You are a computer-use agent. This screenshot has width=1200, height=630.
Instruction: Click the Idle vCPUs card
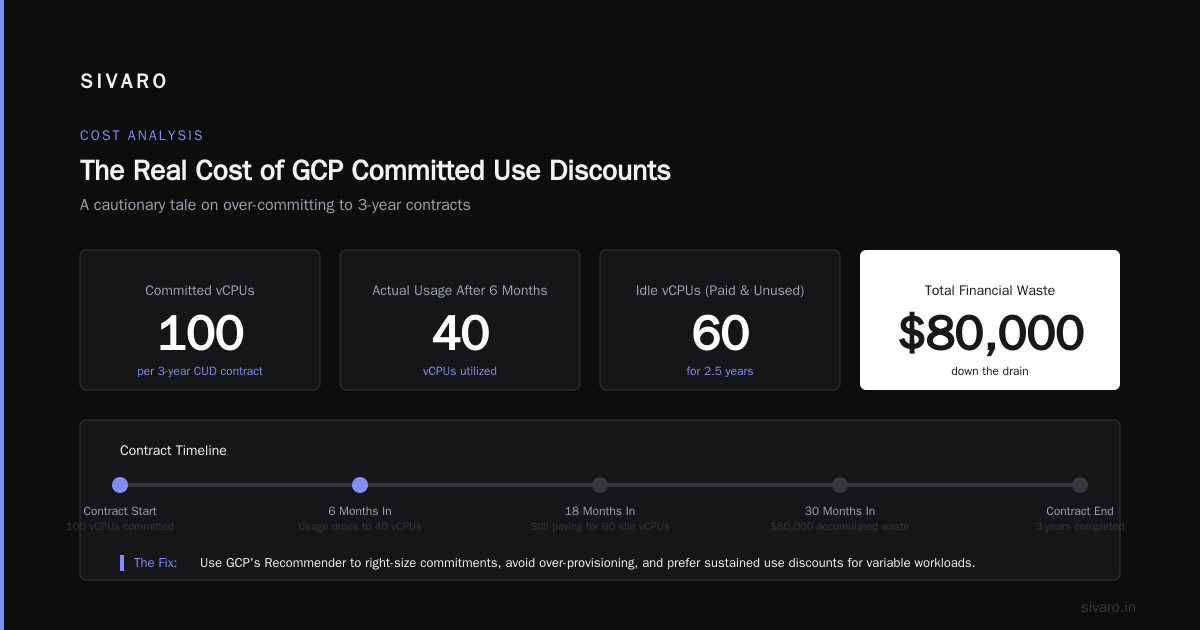[x=720, y=320]
